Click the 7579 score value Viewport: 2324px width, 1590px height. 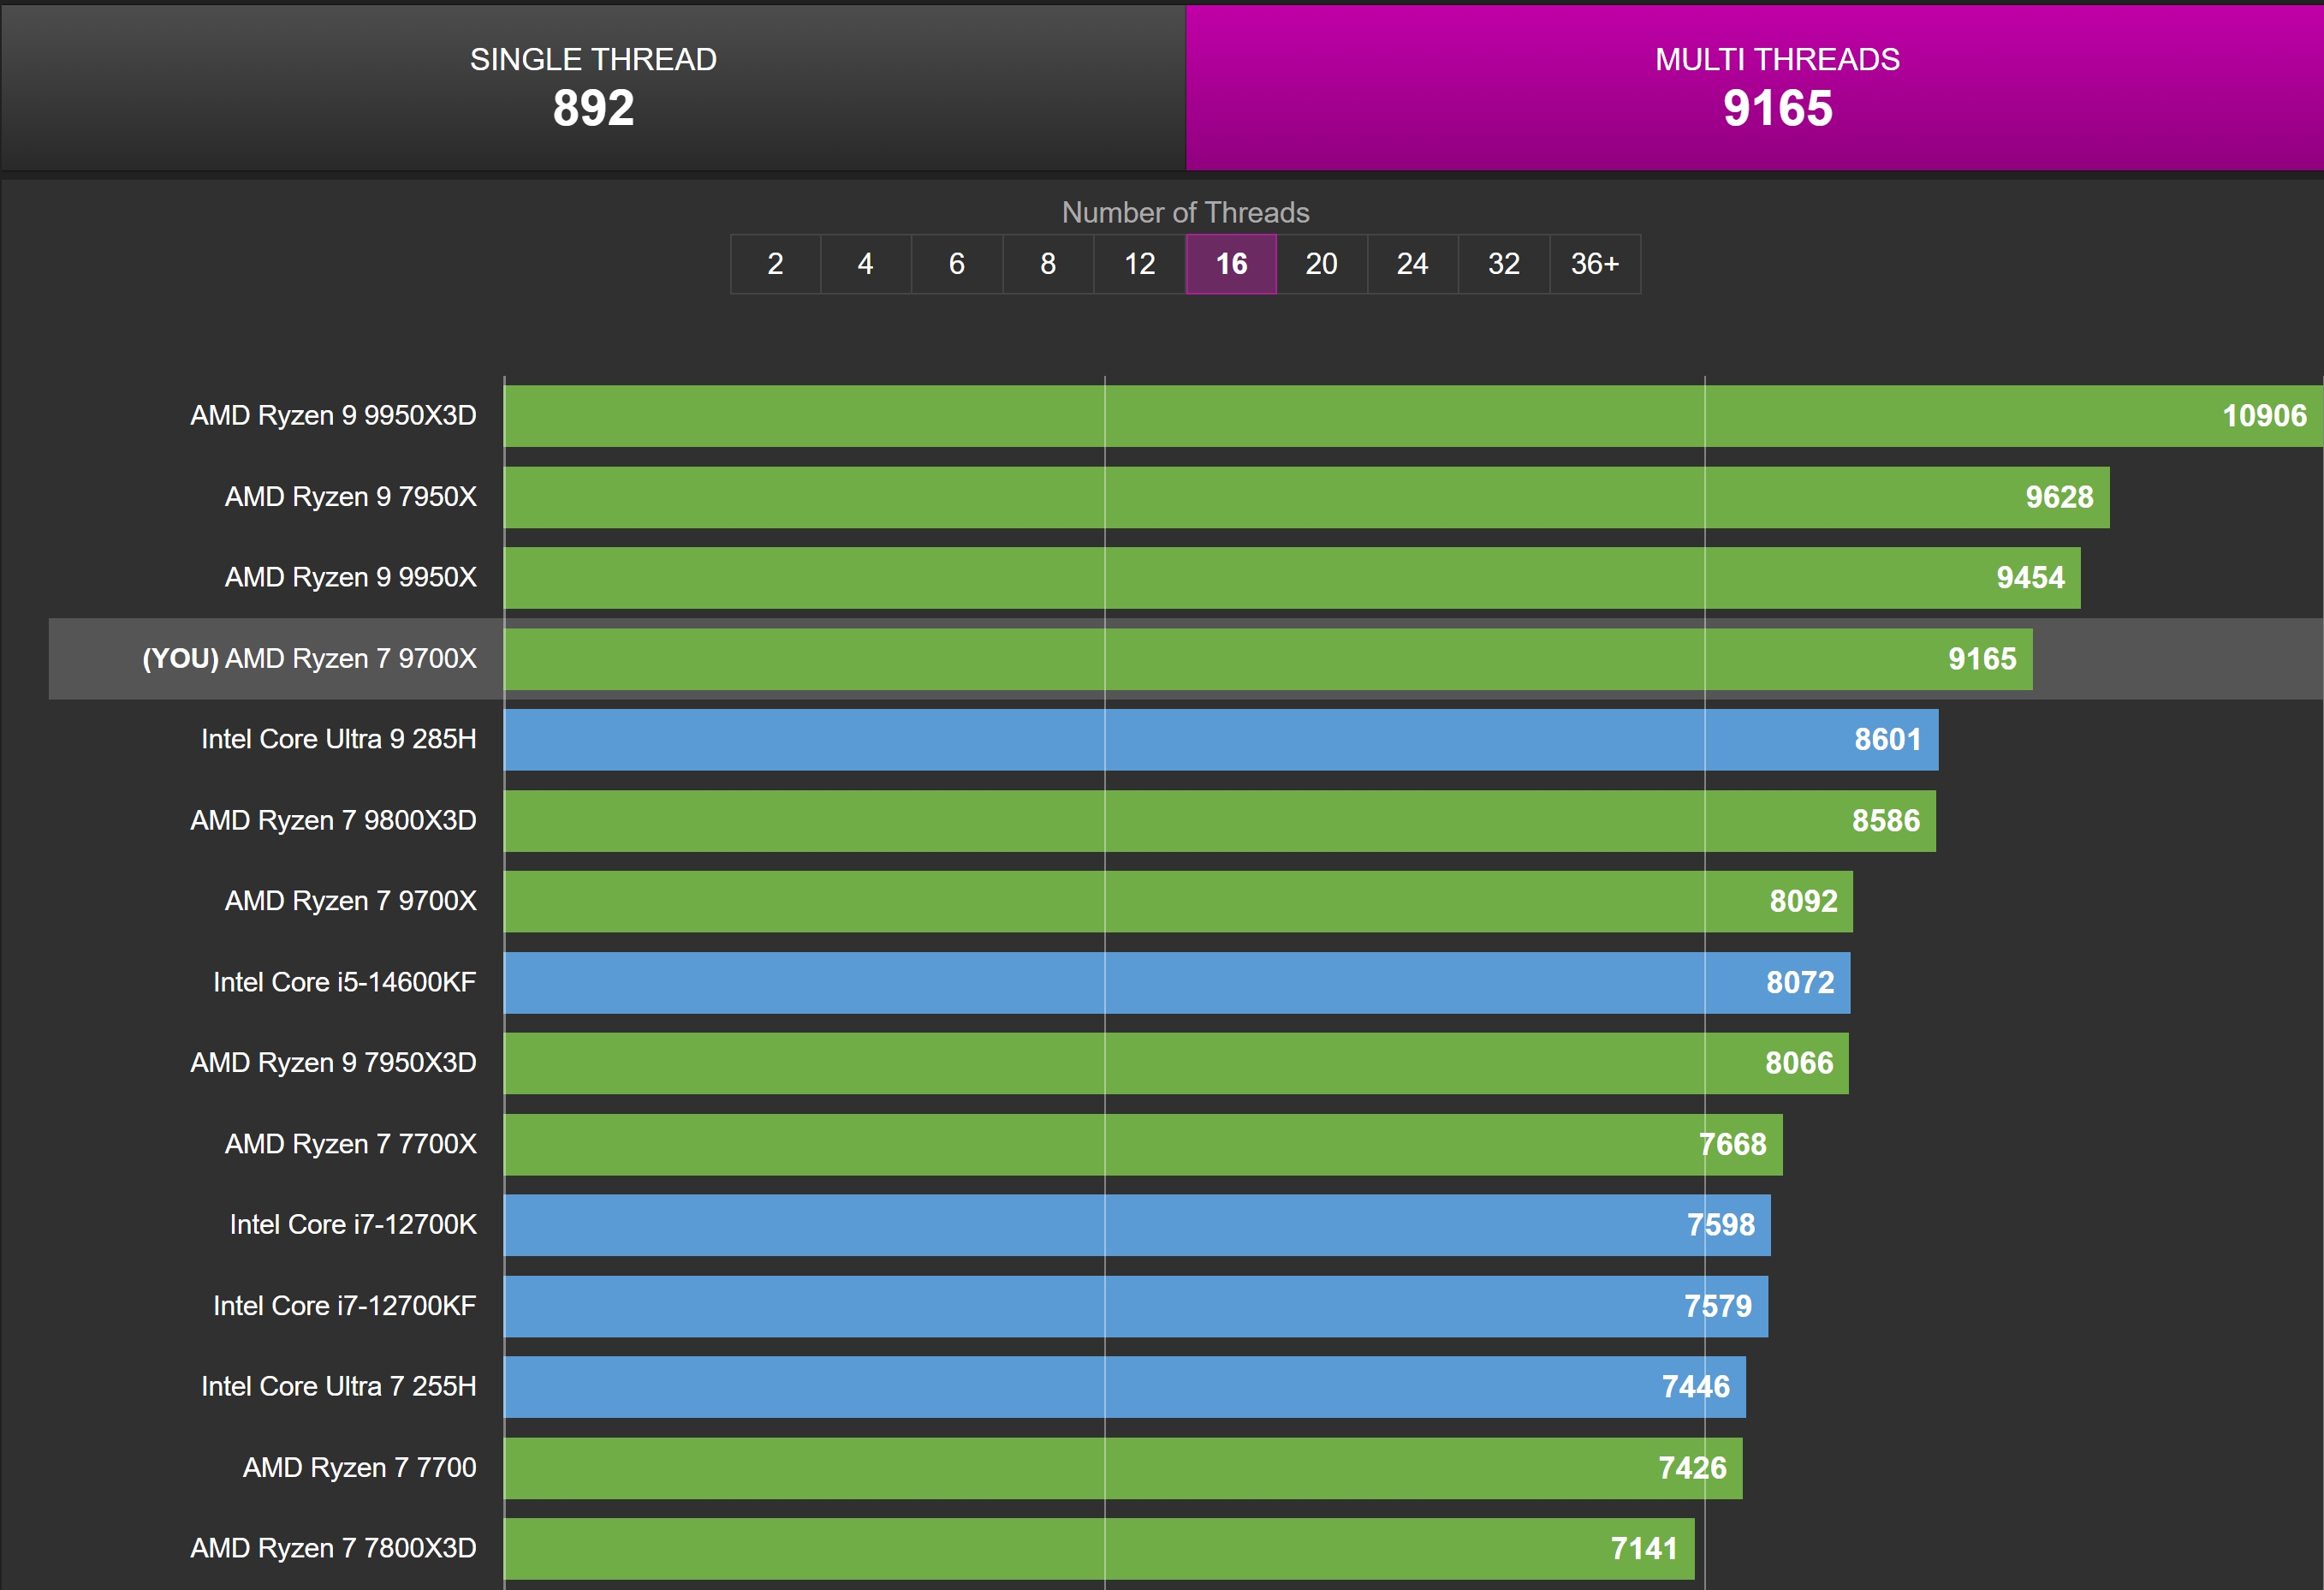point(1717,1306)
